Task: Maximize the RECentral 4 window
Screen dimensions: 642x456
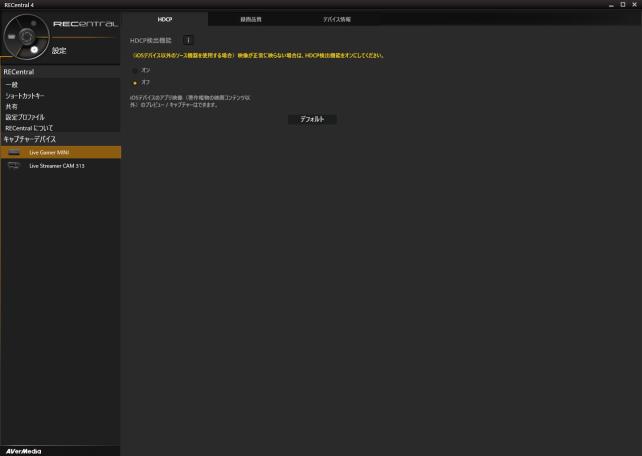Action: (x=623, y=5)
